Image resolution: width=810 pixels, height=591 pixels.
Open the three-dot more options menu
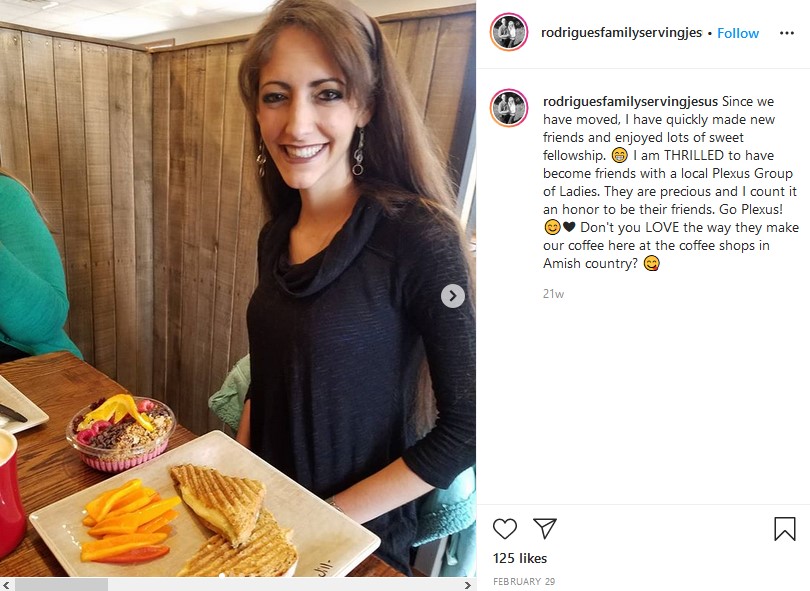(x=786, y=33)
